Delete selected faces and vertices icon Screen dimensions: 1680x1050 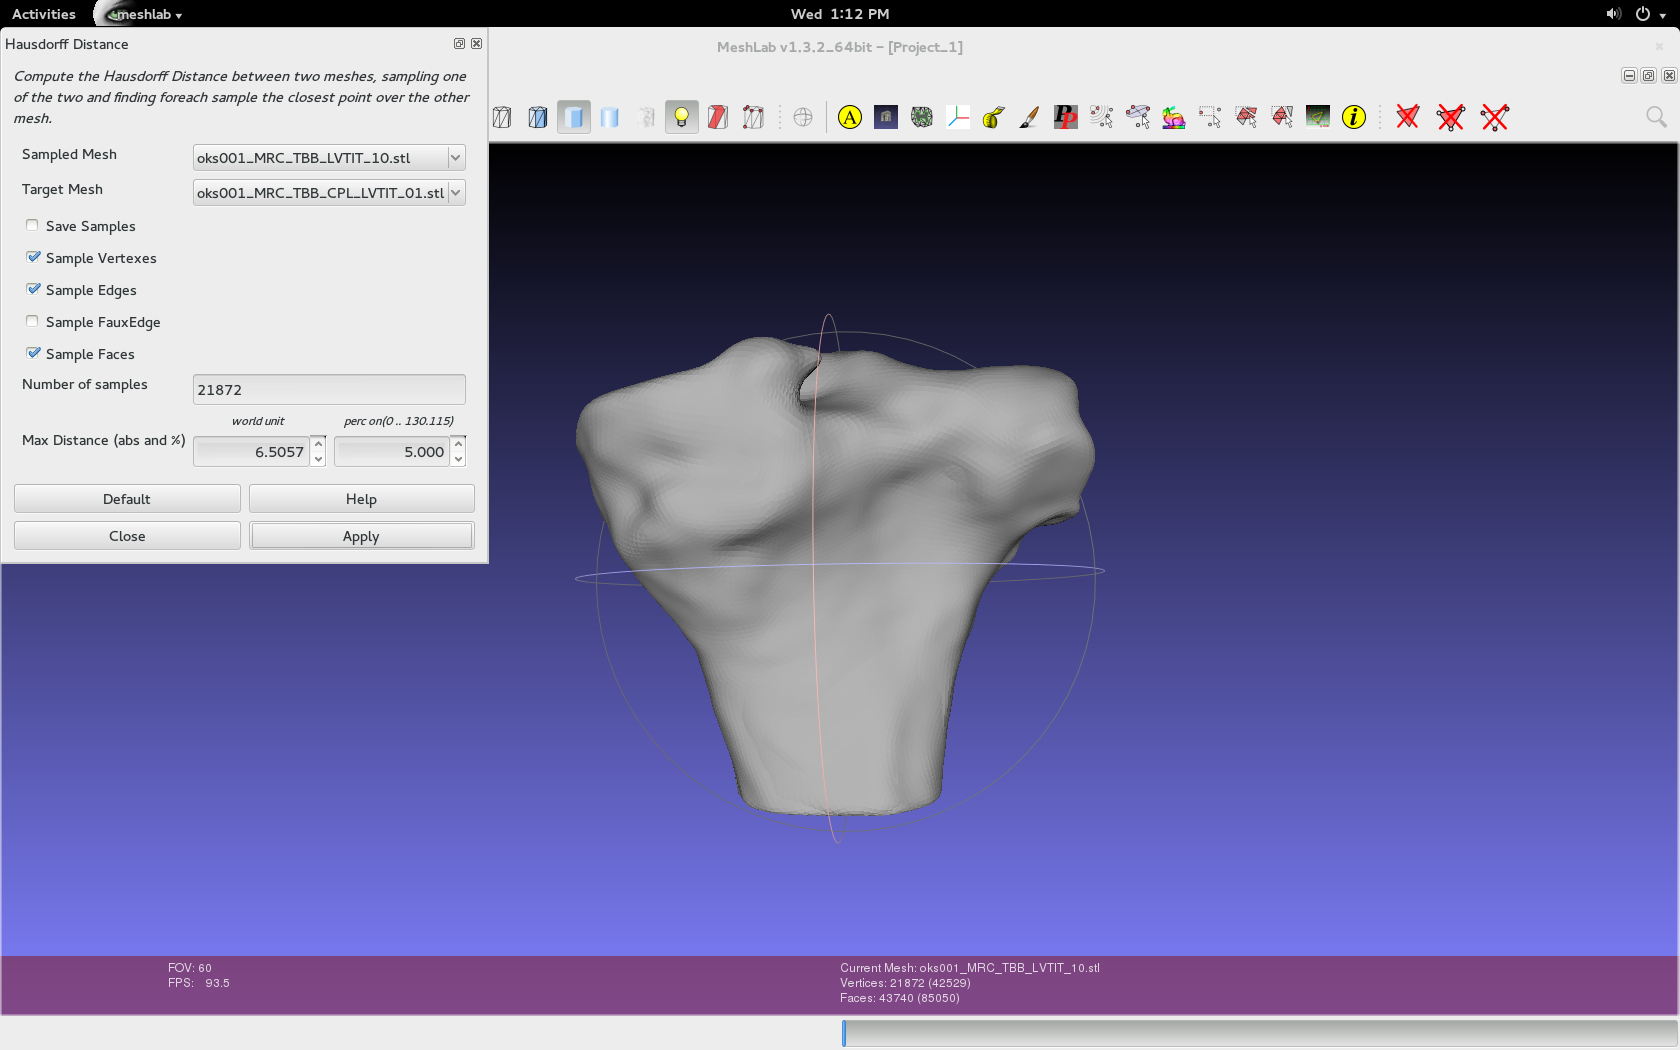[x=1451, y=118]
